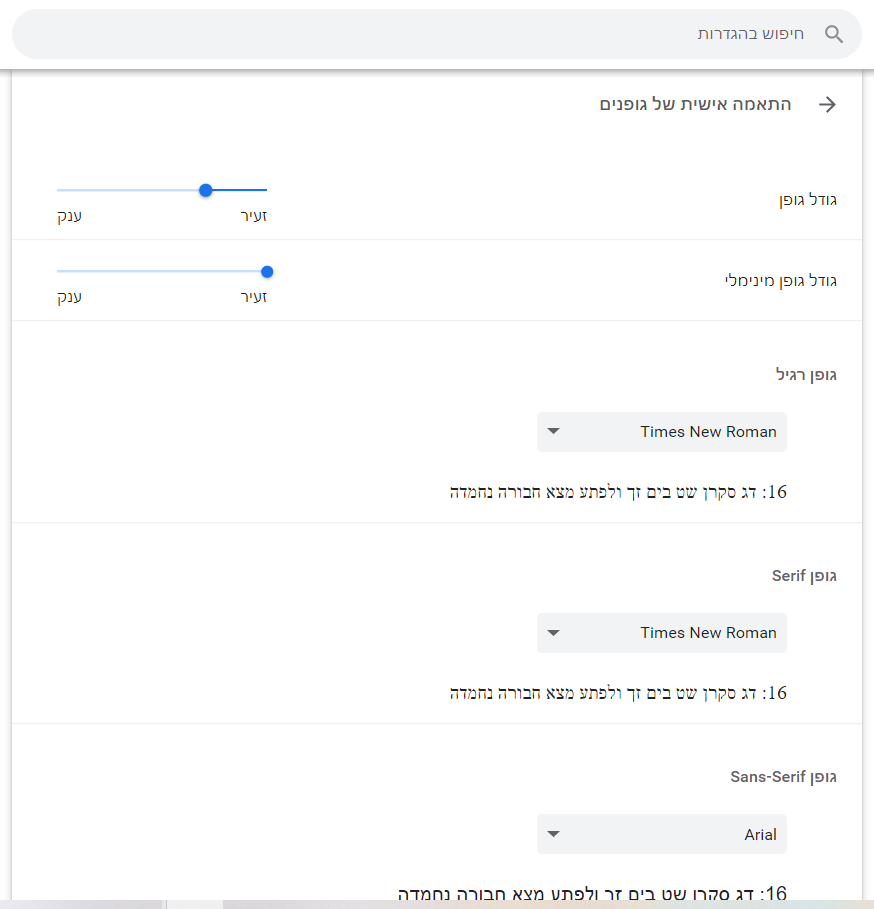
Task: Open the font dropdown under "גופן רגיל"
Action: point(662,432)
